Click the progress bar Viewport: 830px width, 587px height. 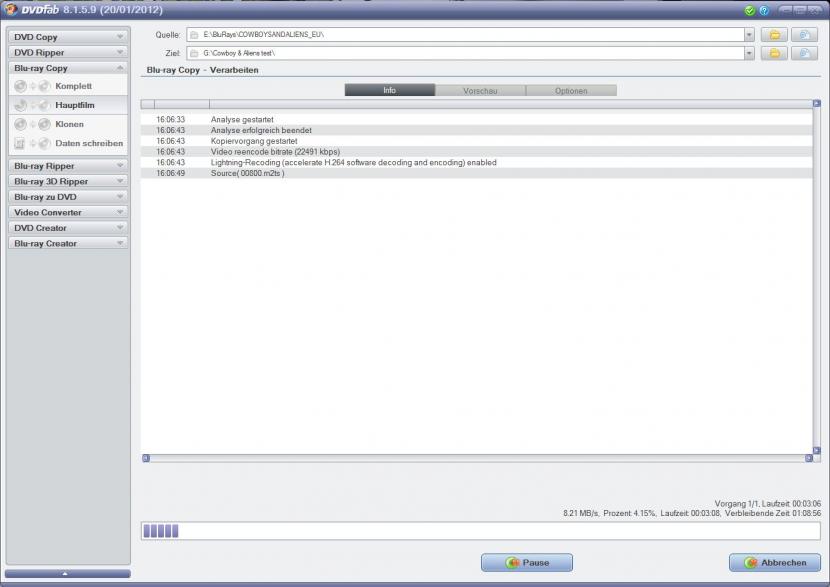pyautogui.click(x=481, y=531)
